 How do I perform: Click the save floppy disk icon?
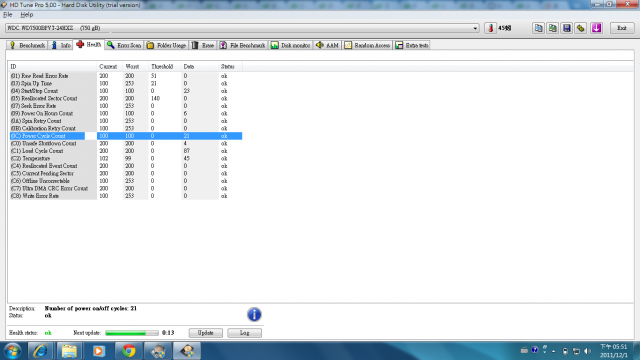pos(567,28)
